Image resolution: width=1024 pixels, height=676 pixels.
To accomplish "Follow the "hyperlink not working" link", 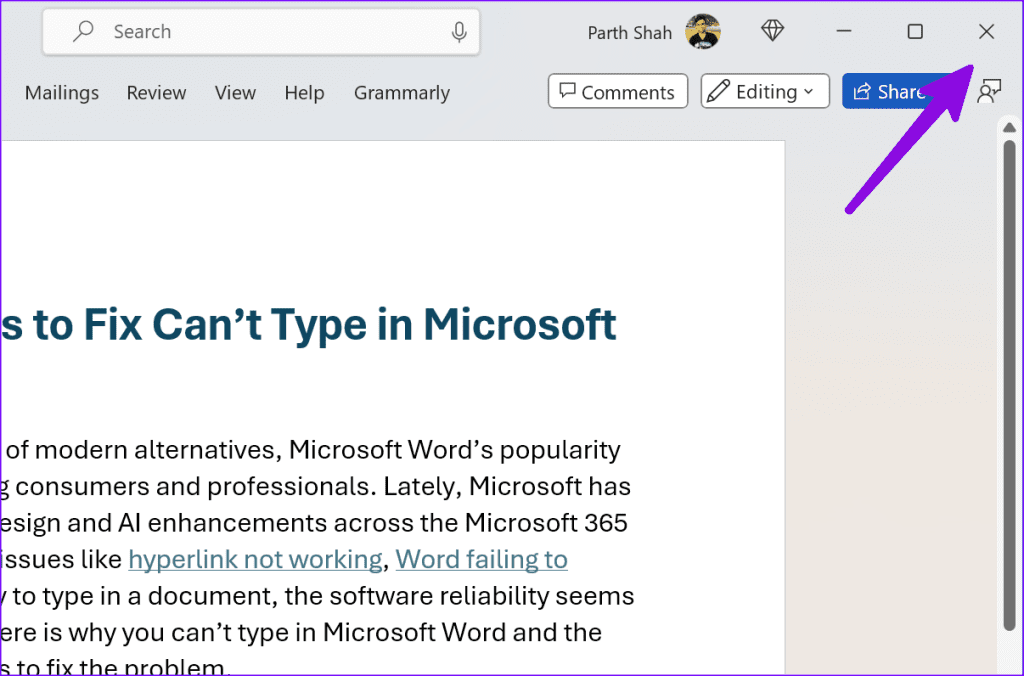I will [x=255, y=560].
